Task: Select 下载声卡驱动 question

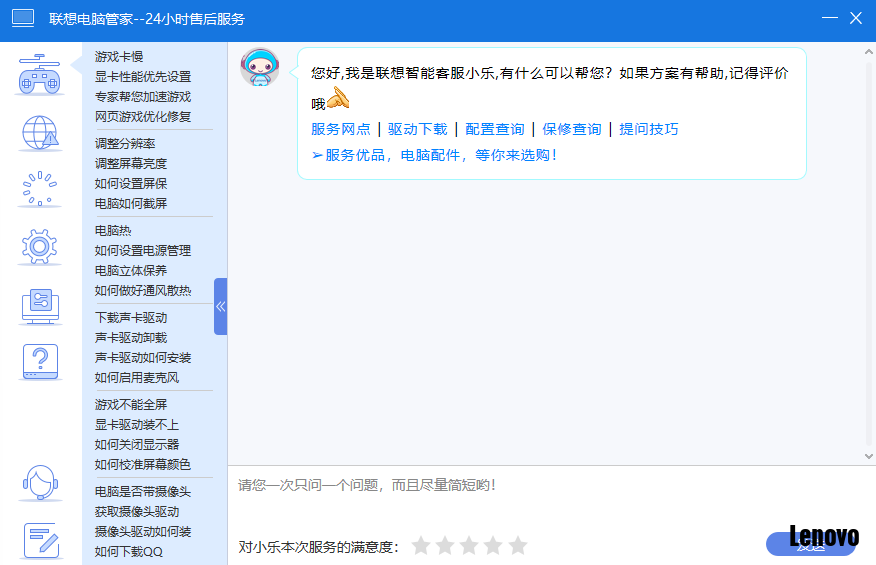Action: point(131,318)
